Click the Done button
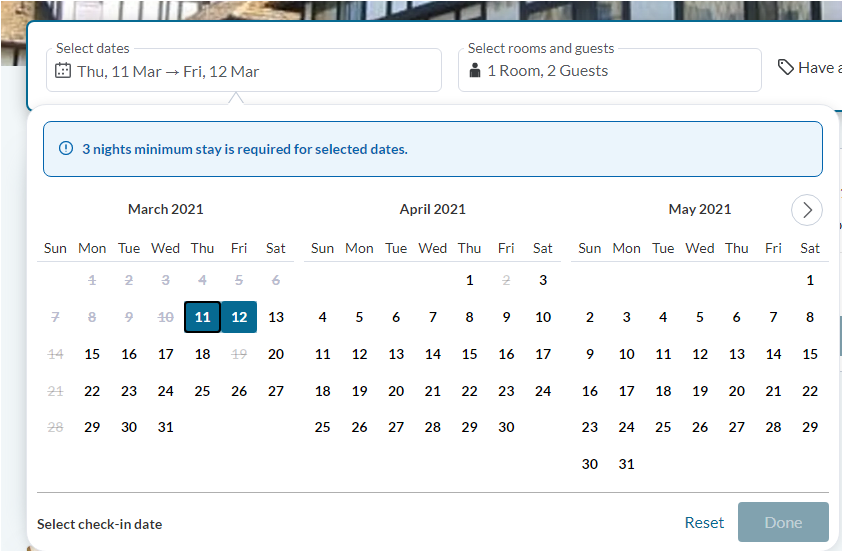Viewport: 842px width, 551px height. pyautogui.click(x=783, y=522)
